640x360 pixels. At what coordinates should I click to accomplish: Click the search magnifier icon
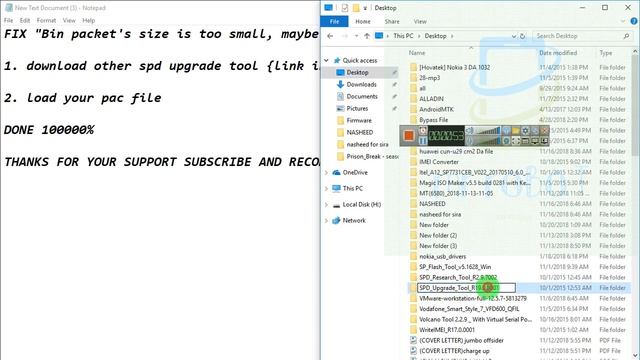click(626, 36)
